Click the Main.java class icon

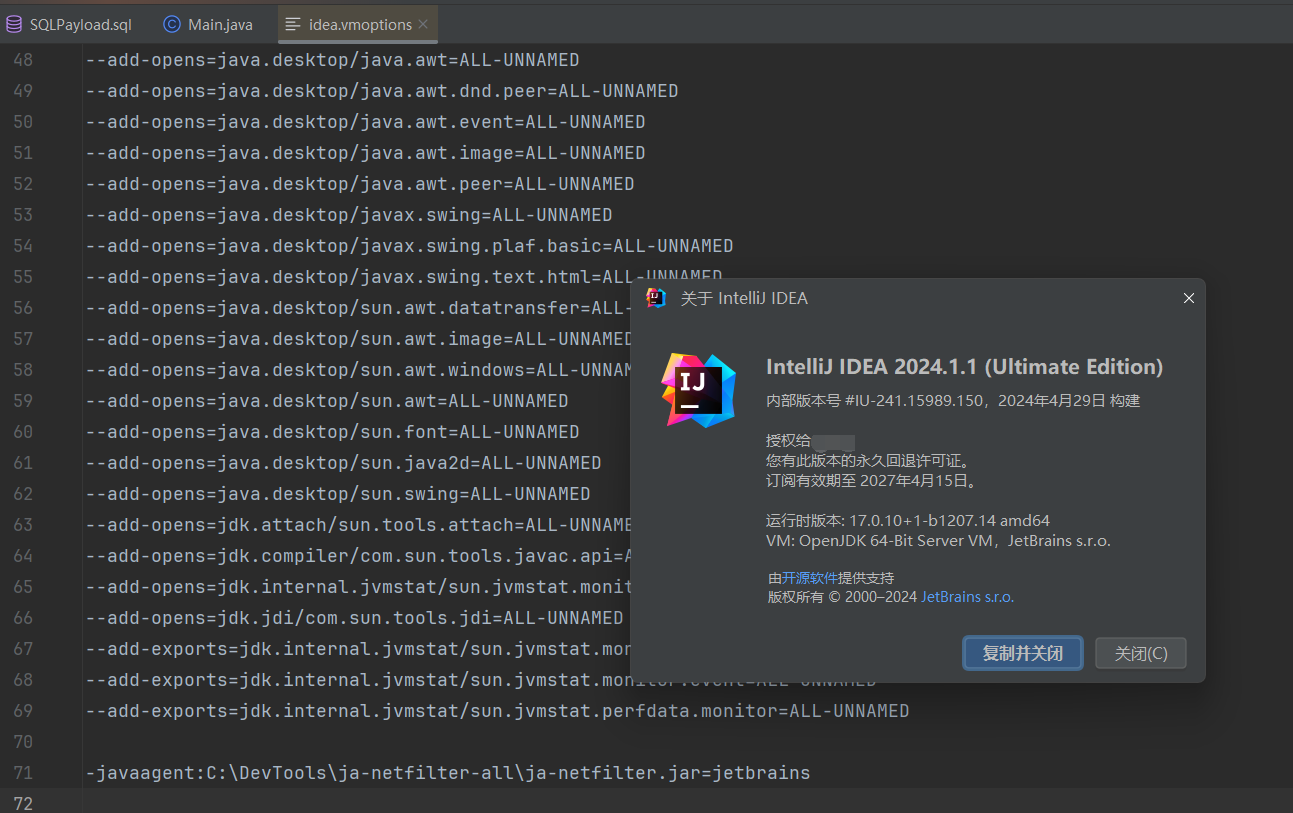[172, 24]
